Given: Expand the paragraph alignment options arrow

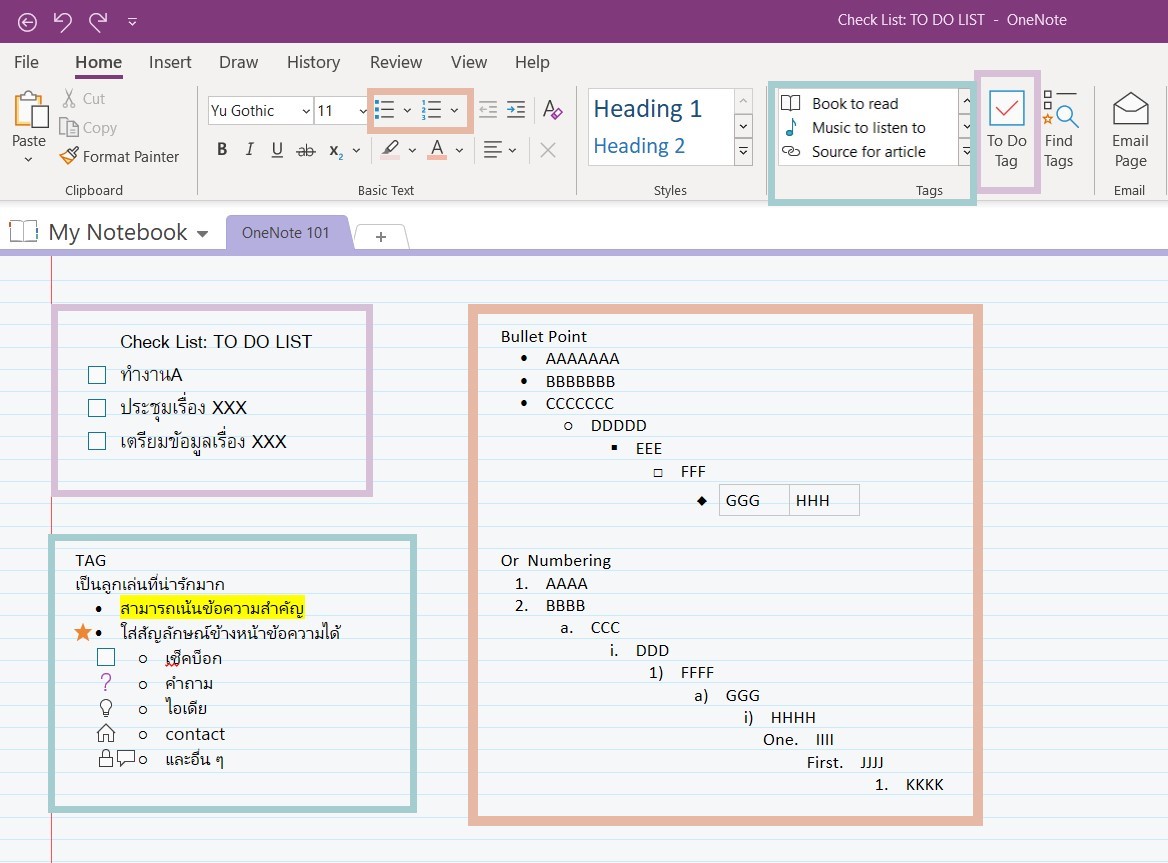Looking at the screenshot, I should point(512,150).
